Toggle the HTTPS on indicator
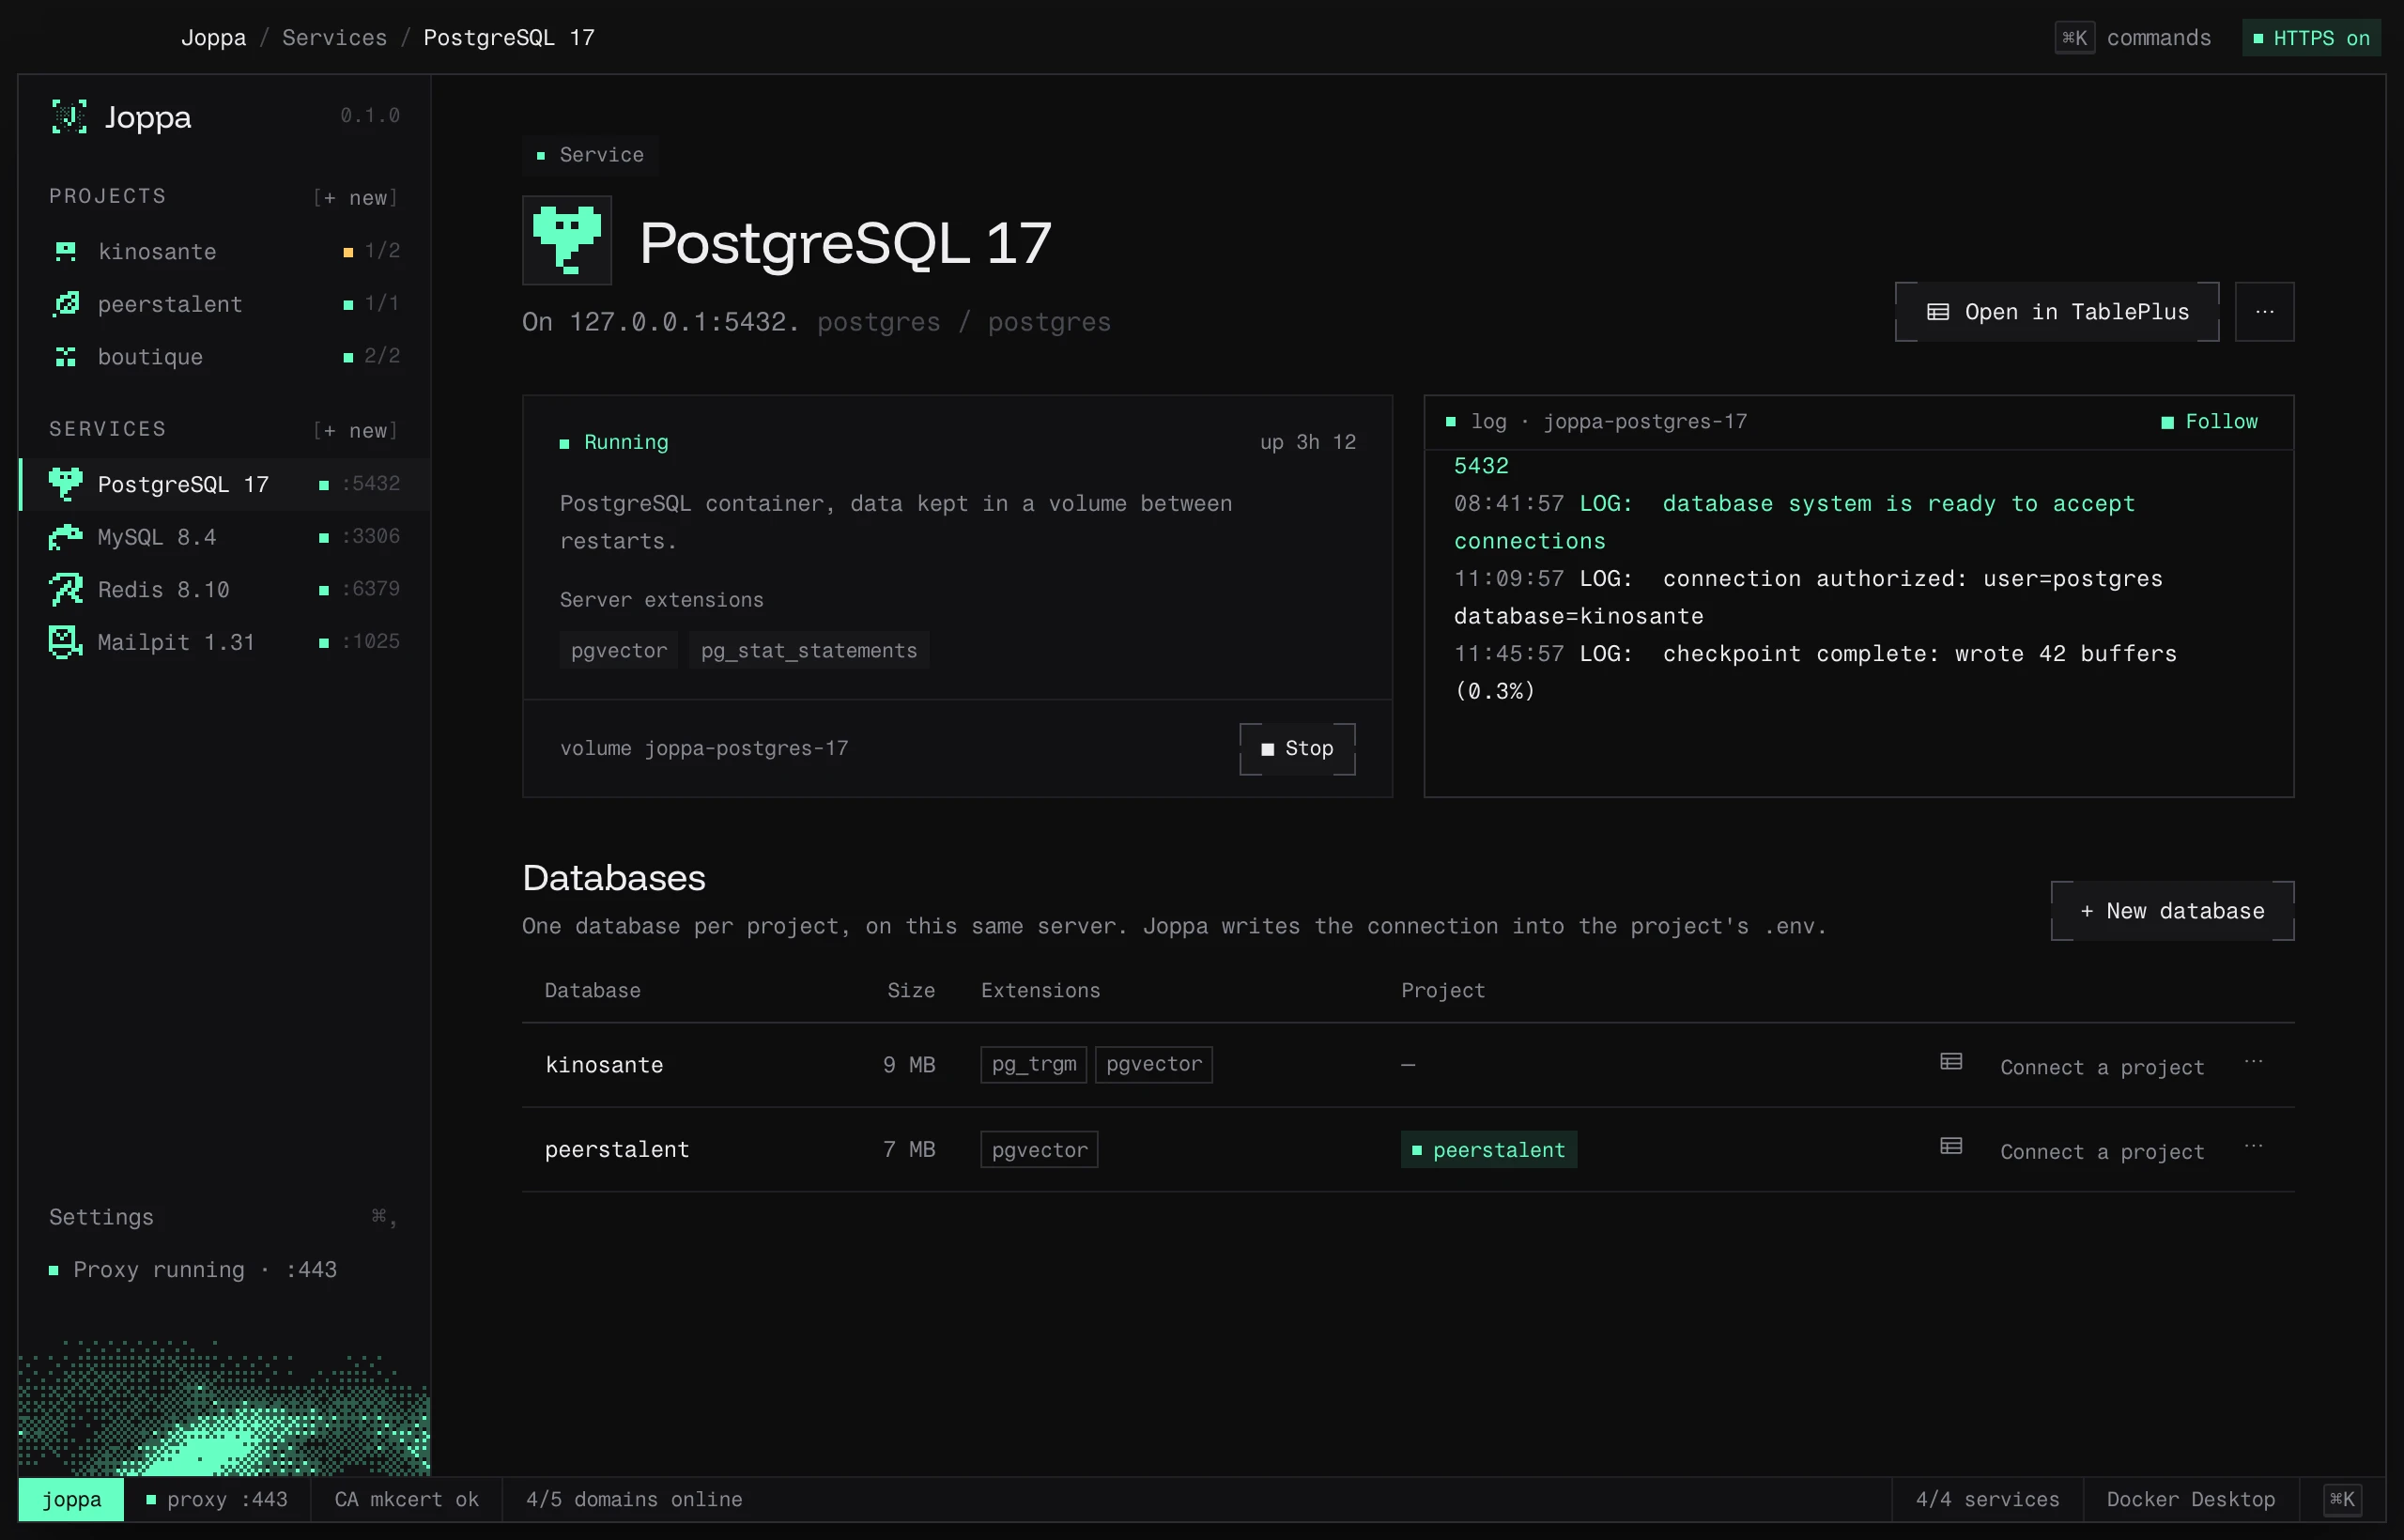This screenshot has width=2404, height=1540. click(2311, 38)
